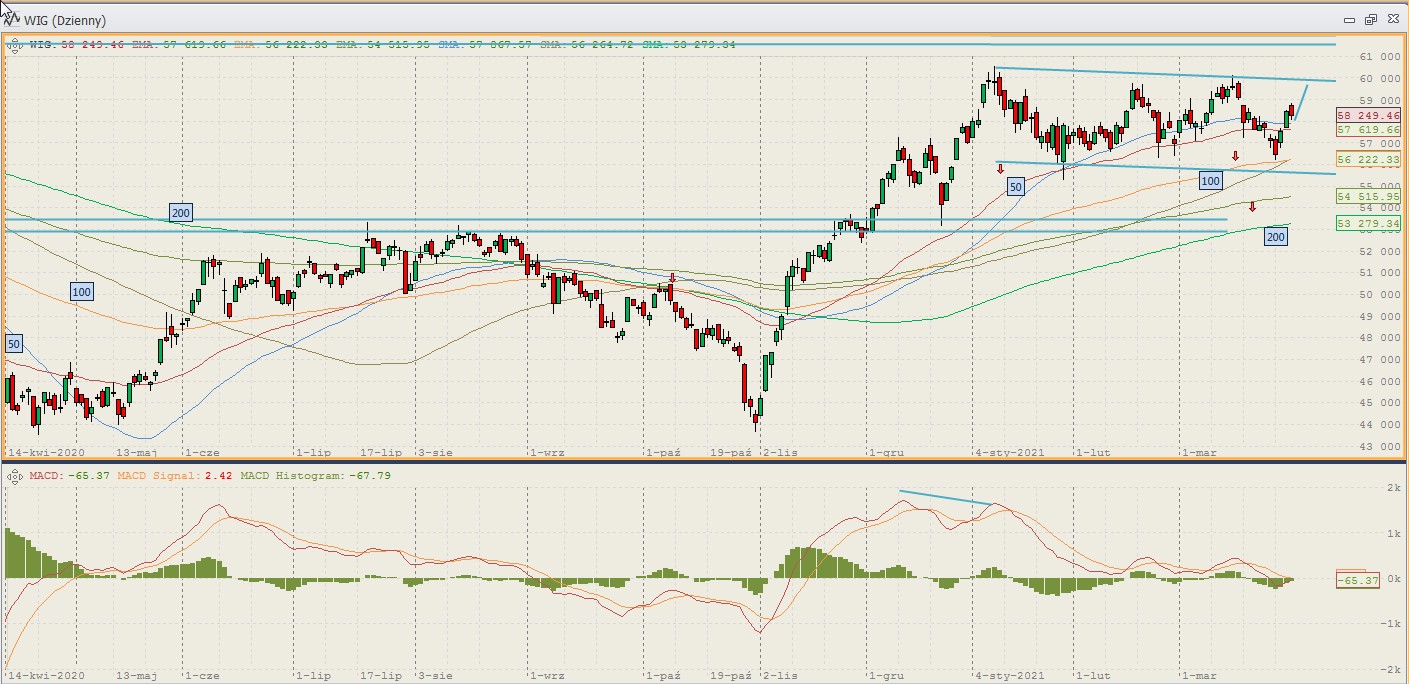This screenshot has height=684, width=1409.
Task: Click the -65.37 MACD axis value tag
Action: click(1358, 580)
